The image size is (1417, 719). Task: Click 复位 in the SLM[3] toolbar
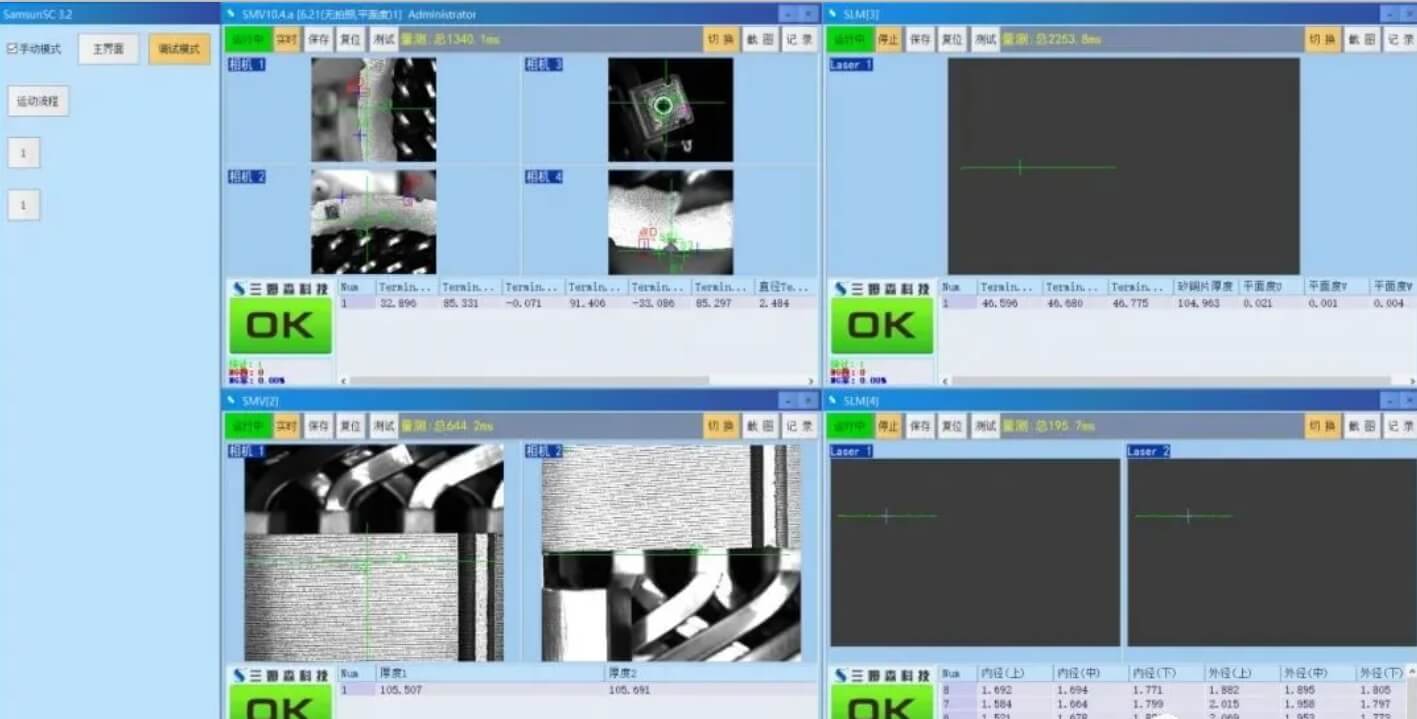pos(953,39)
